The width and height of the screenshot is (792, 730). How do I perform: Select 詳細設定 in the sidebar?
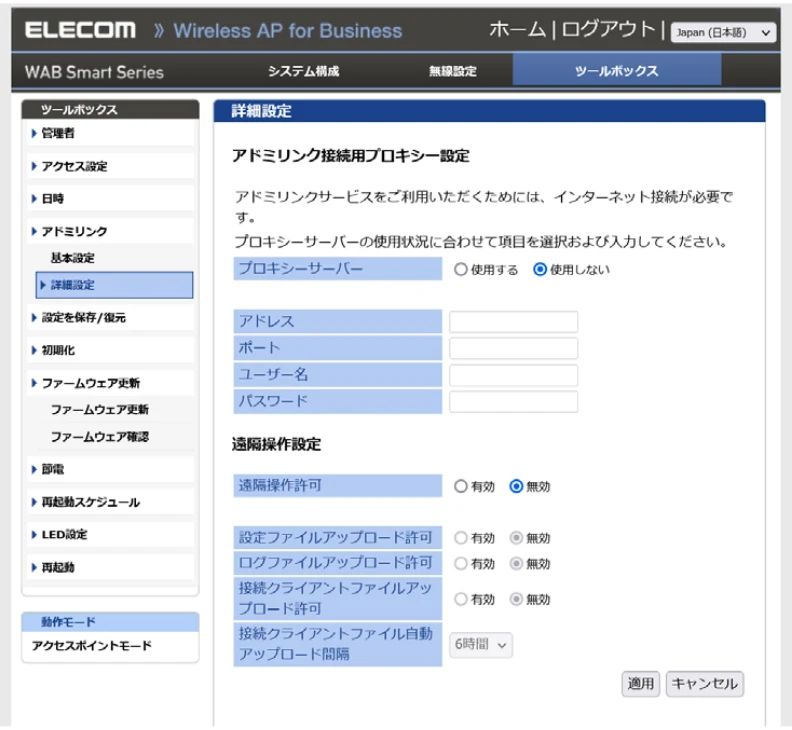tap(115, 285)
